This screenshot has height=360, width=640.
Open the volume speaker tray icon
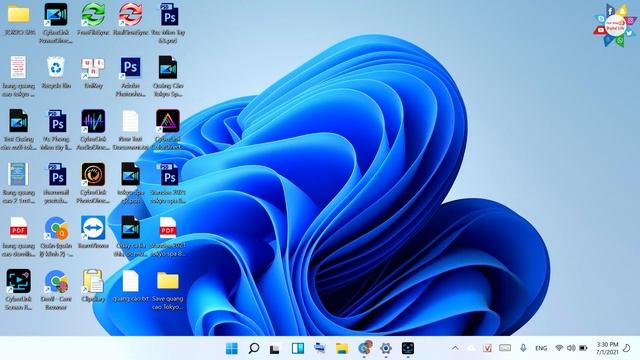tap(571, 348)
